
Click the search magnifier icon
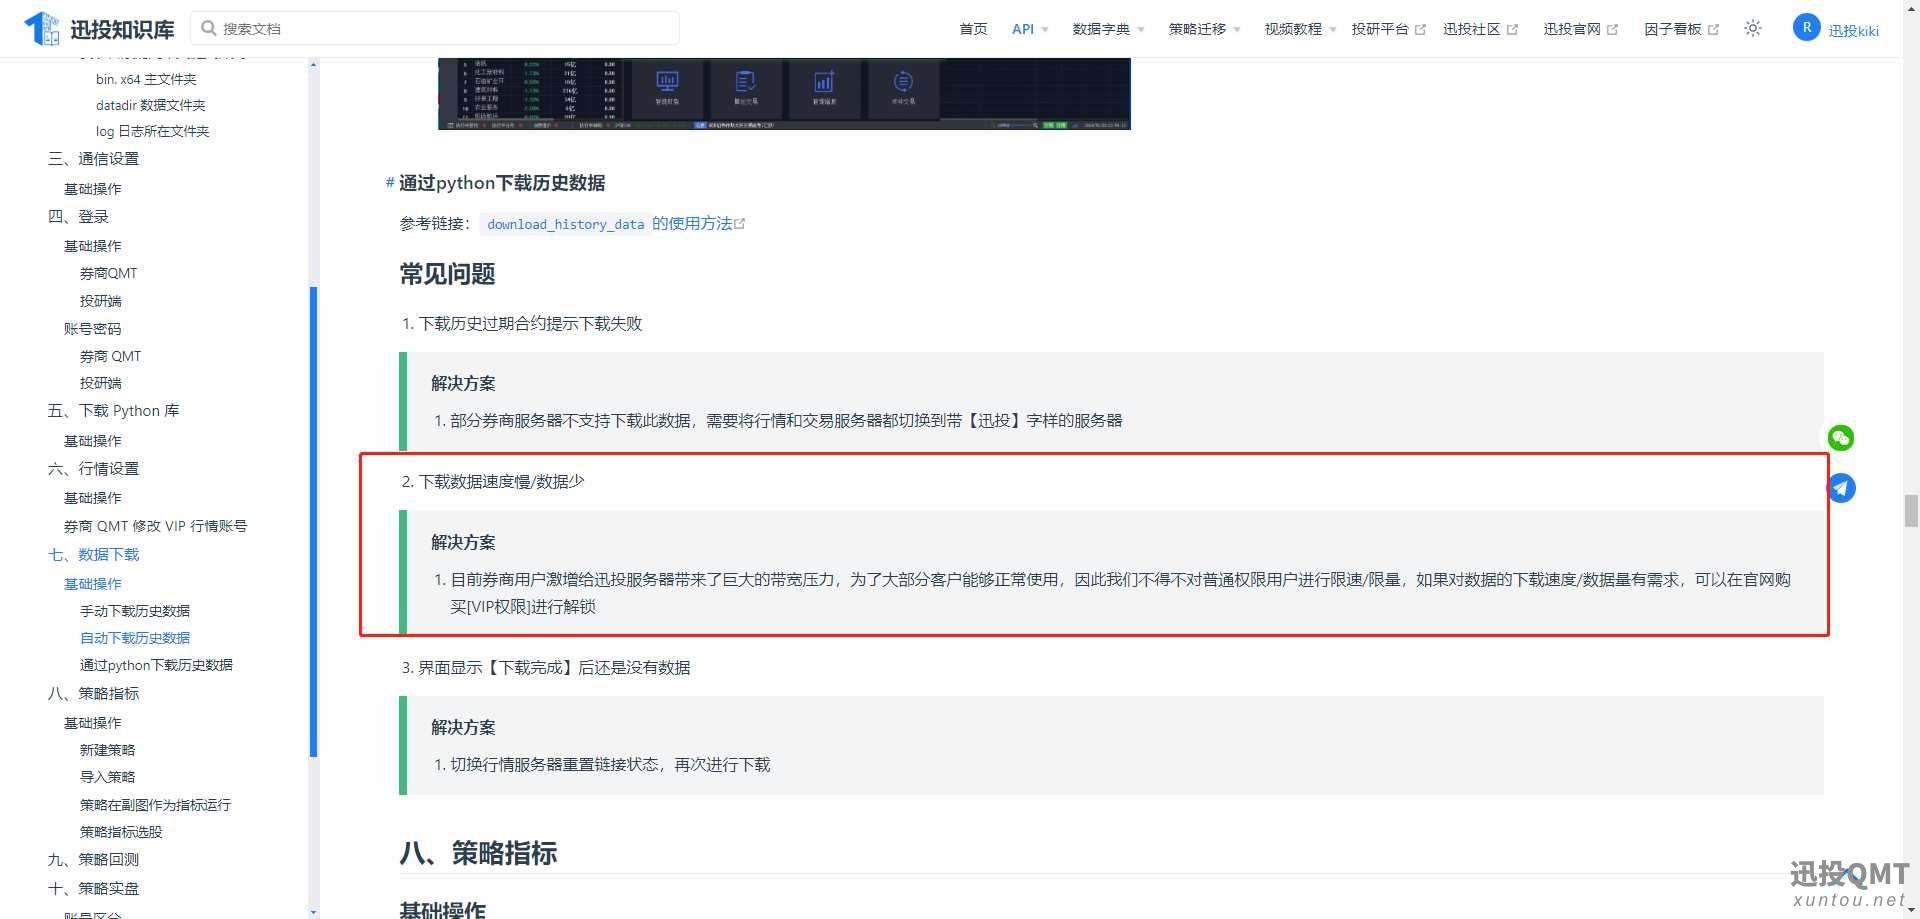tap(209, 28)
